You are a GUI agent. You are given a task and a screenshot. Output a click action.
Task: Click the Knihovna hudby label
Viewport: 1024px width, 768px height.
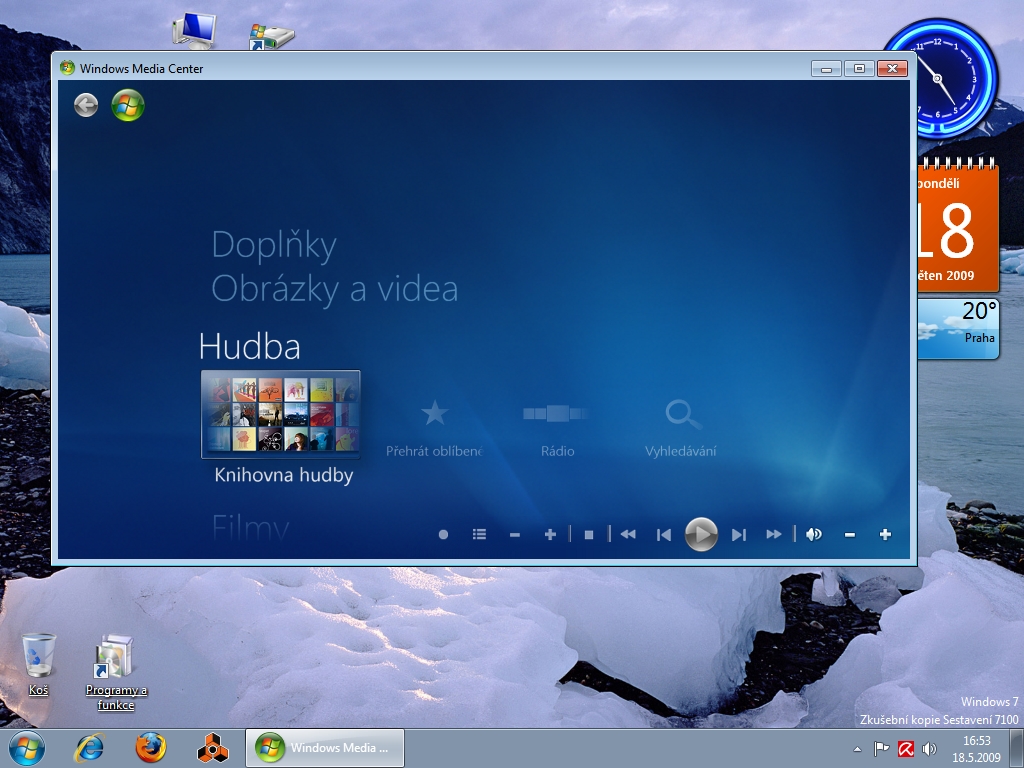[x=284, y=475]
